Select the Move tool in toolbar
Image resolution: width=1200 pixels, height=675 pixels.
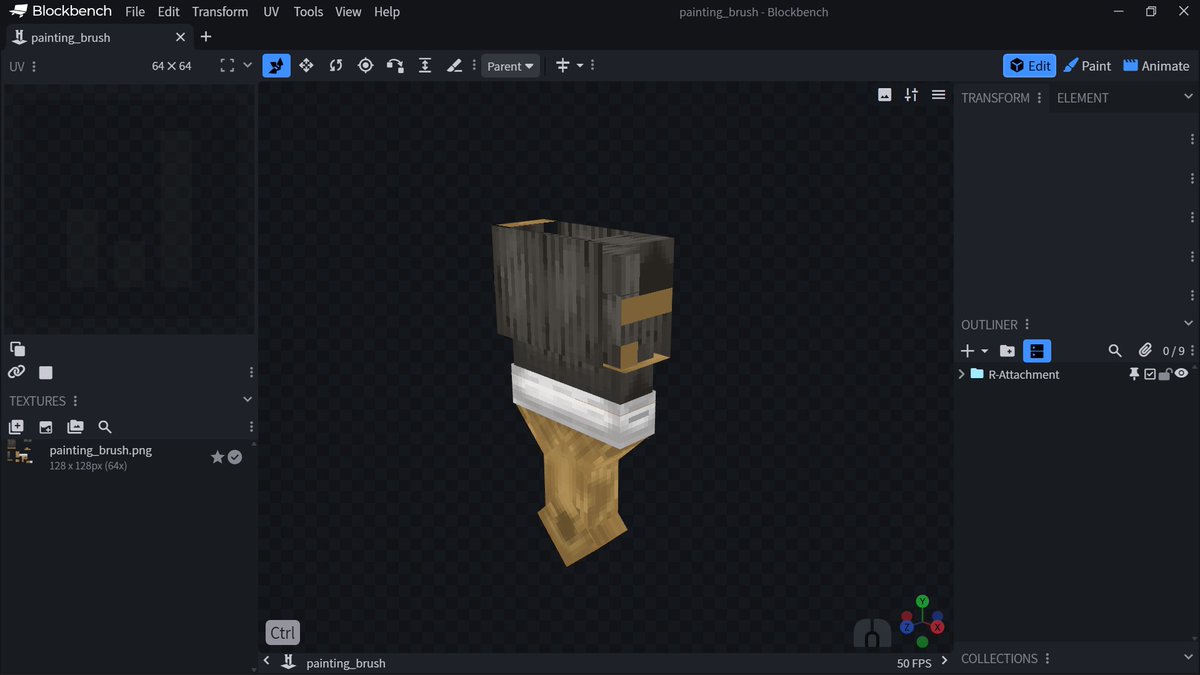[x=276, y=65]
